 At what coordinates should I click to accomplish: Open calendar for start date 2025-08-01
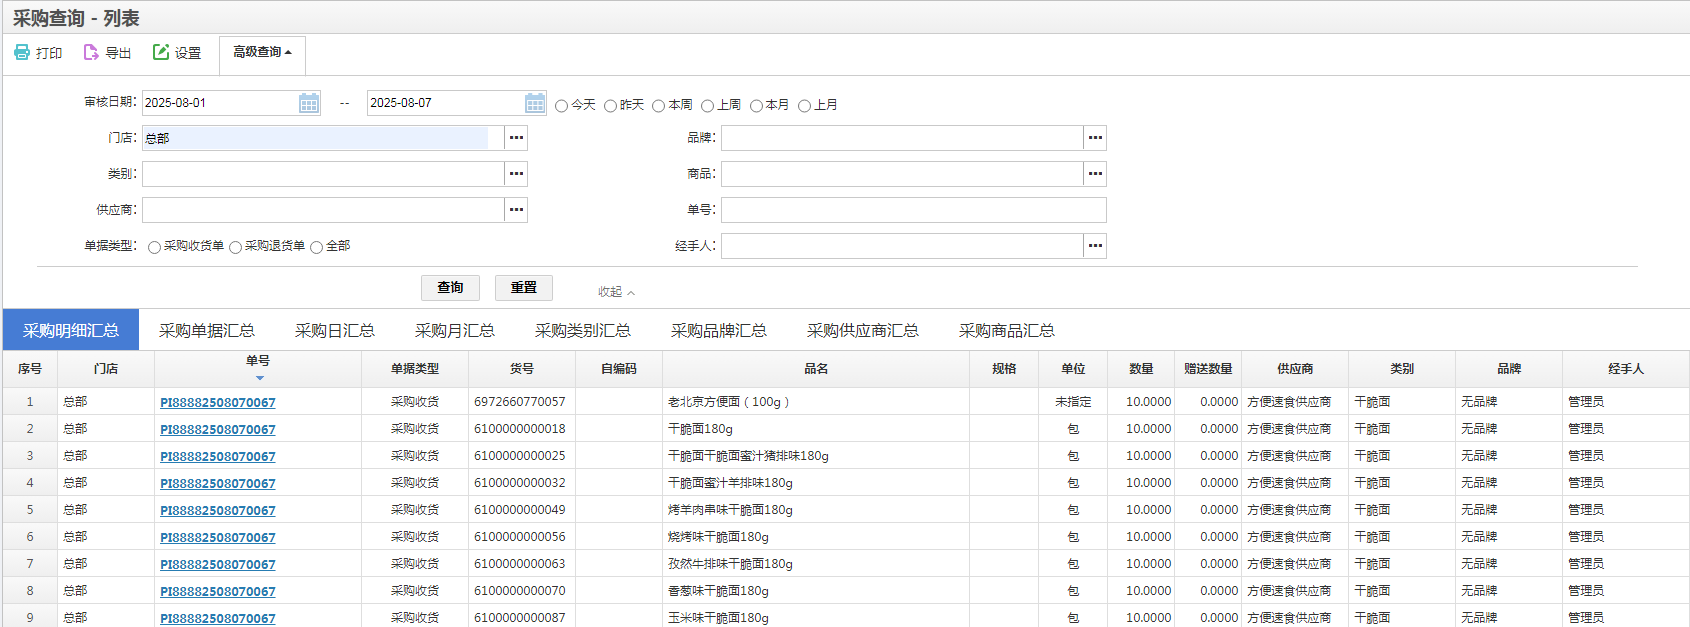pos(309,103)
